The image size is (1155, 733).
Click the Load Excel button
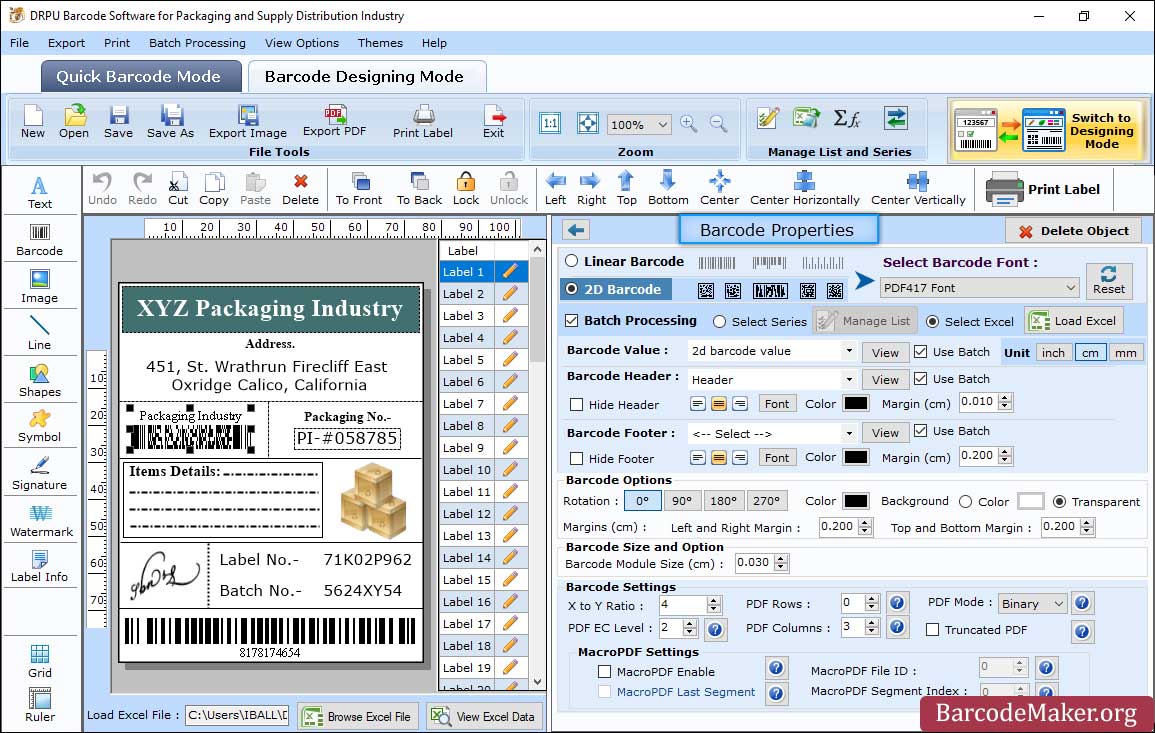(x=1075, y=321)
